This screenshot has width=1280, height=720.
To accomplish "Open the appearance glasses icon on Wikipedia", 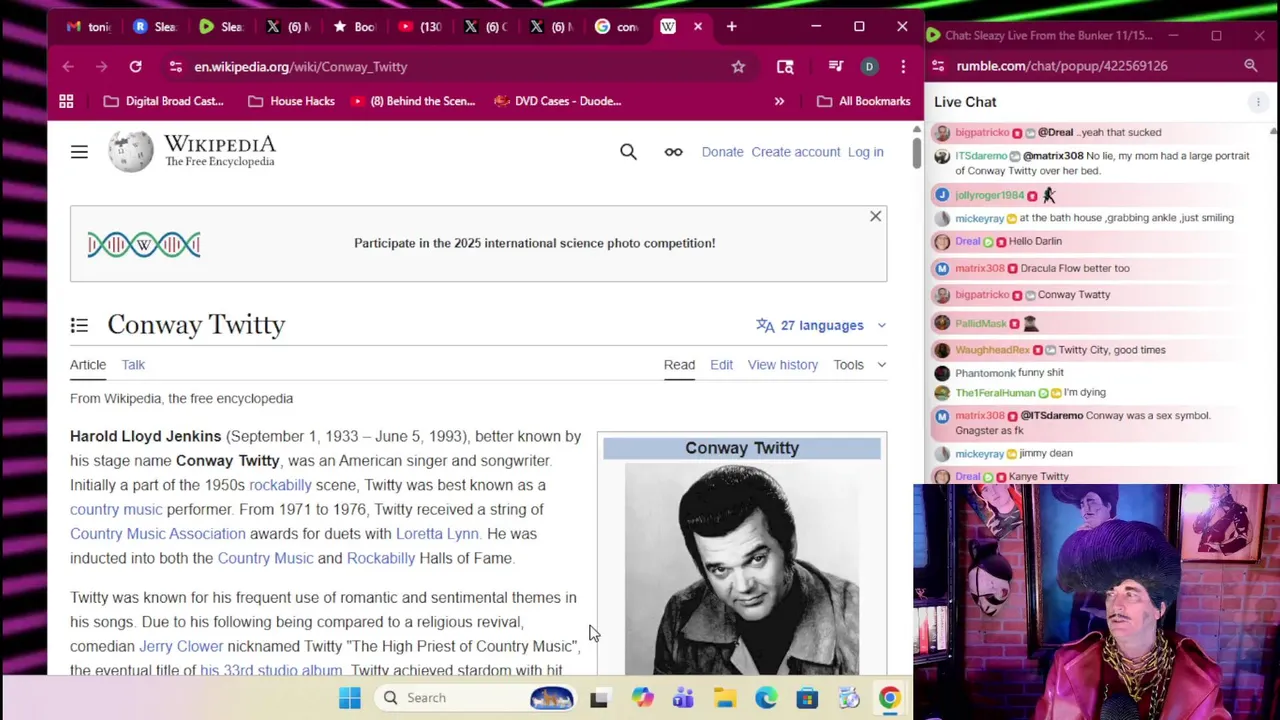I will [673, 152].
